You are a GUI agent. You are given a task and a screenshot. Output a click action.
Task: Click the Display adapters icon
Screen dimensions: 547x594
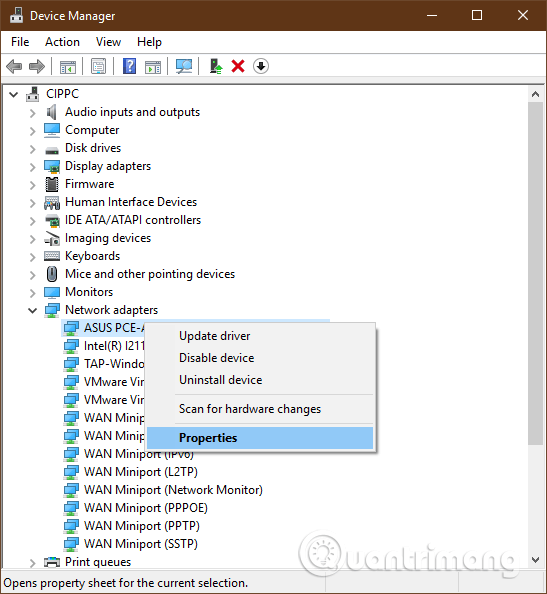[x=52, y=166]
